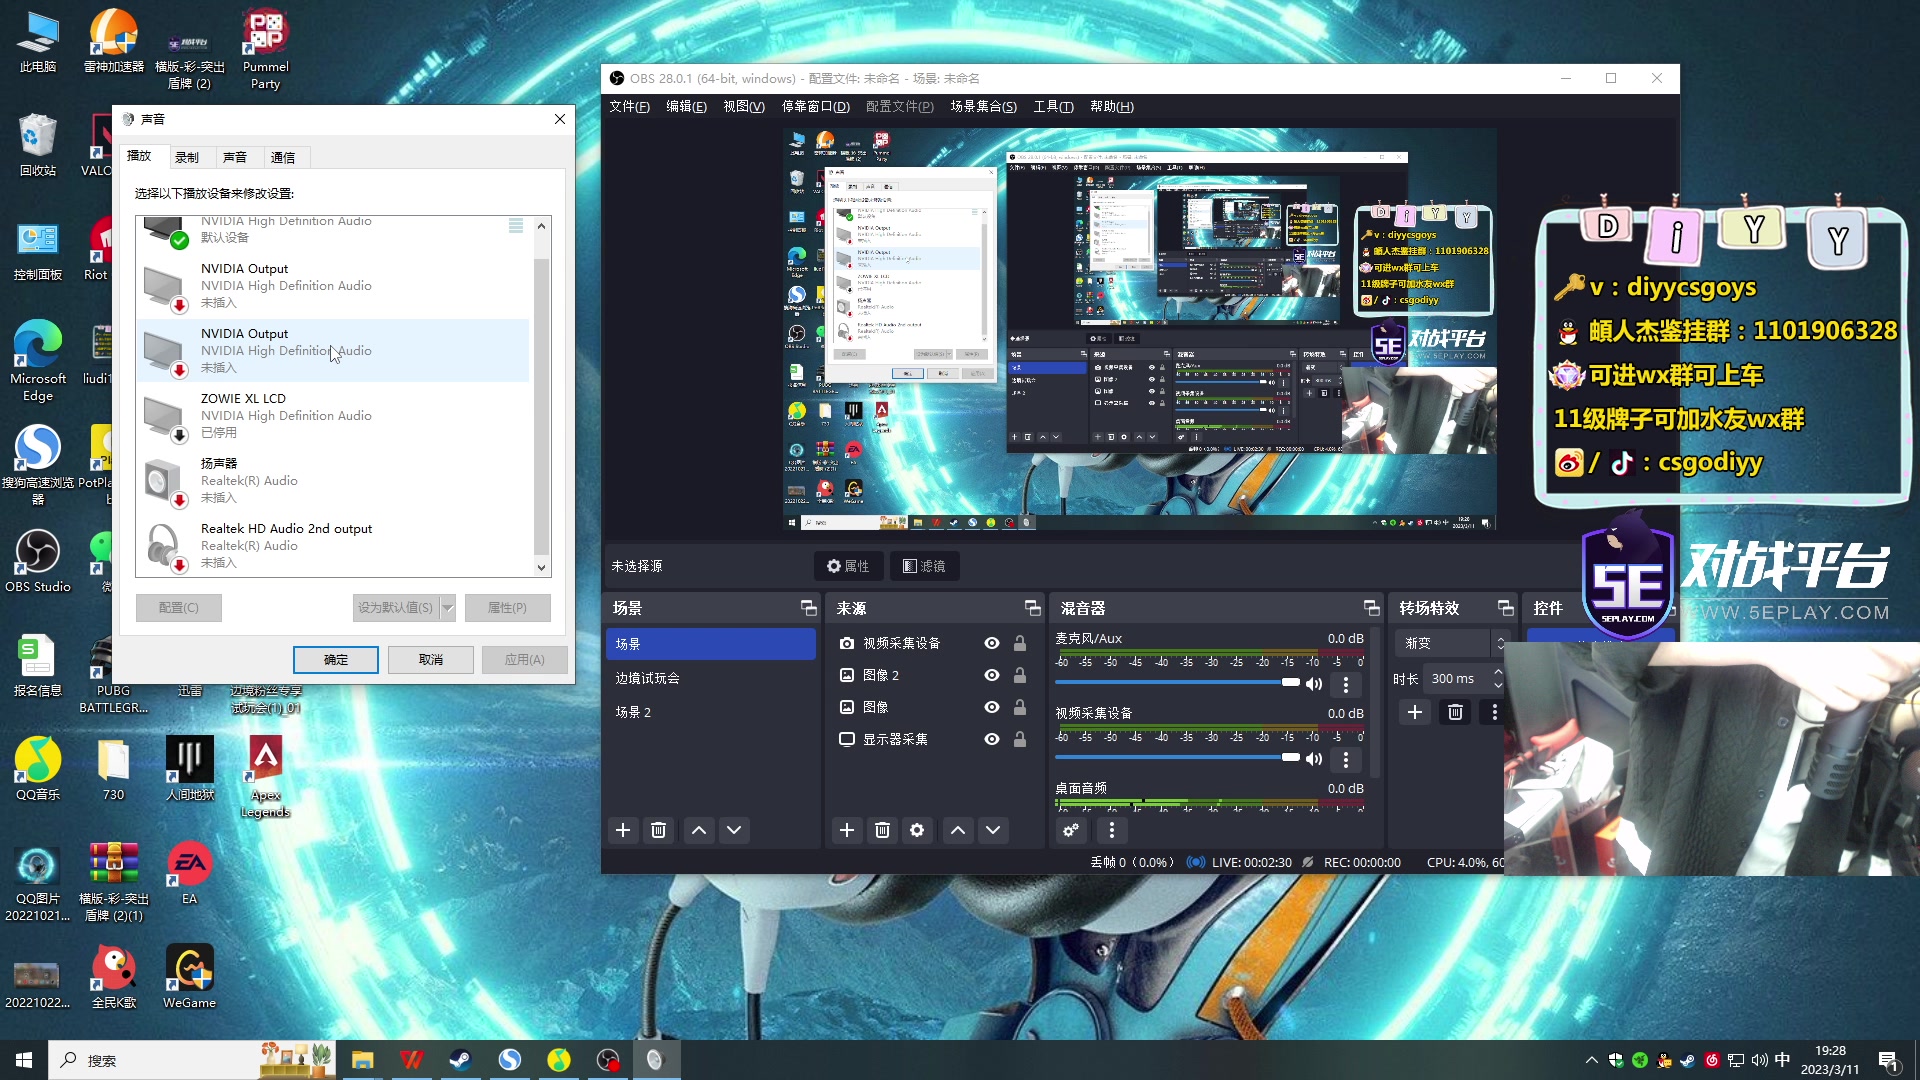The width and height of the screenshot is (1920, 1080).
Task: Click 取消 in the sound dialog
Action: (x=431, y=660)
